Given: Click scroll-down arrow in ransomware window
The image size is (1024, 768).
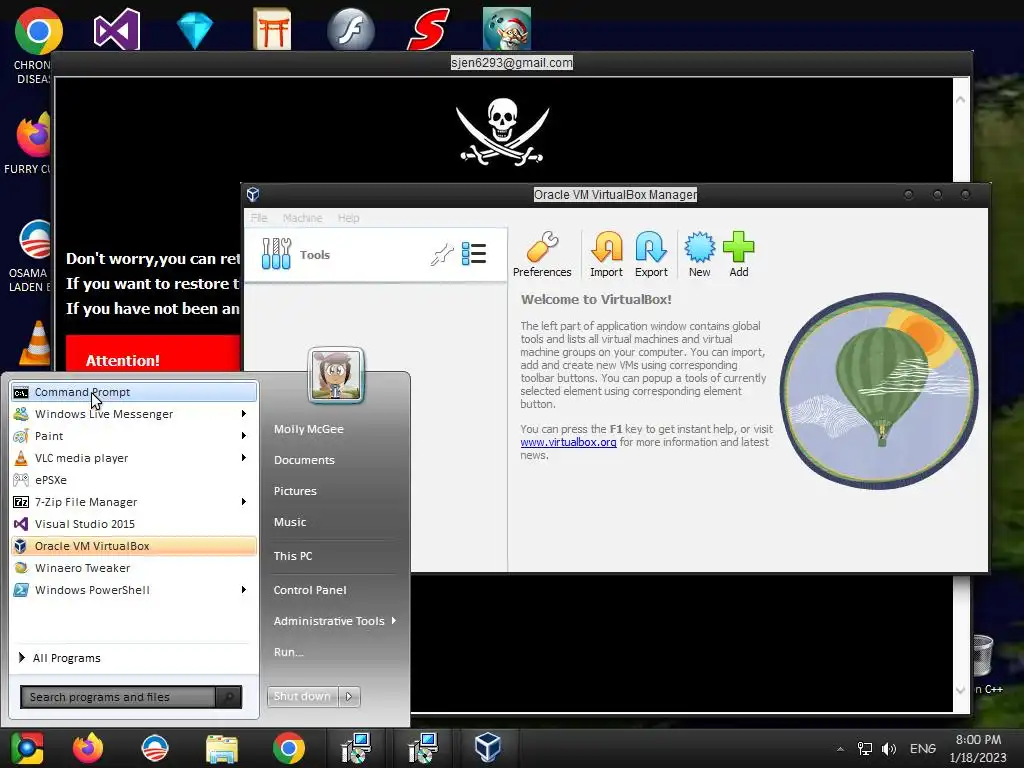Looking at the screenshot, I should click(961, 690).
